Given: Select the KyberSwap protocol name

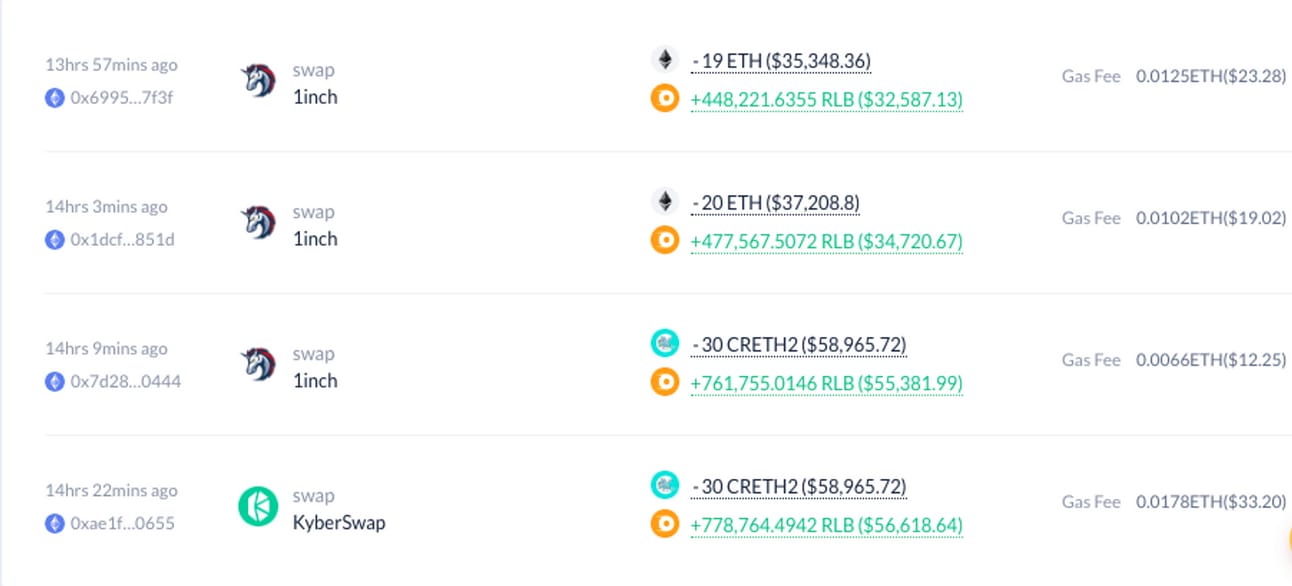Looking at the screenshot, I should click(x=338, y=522).
